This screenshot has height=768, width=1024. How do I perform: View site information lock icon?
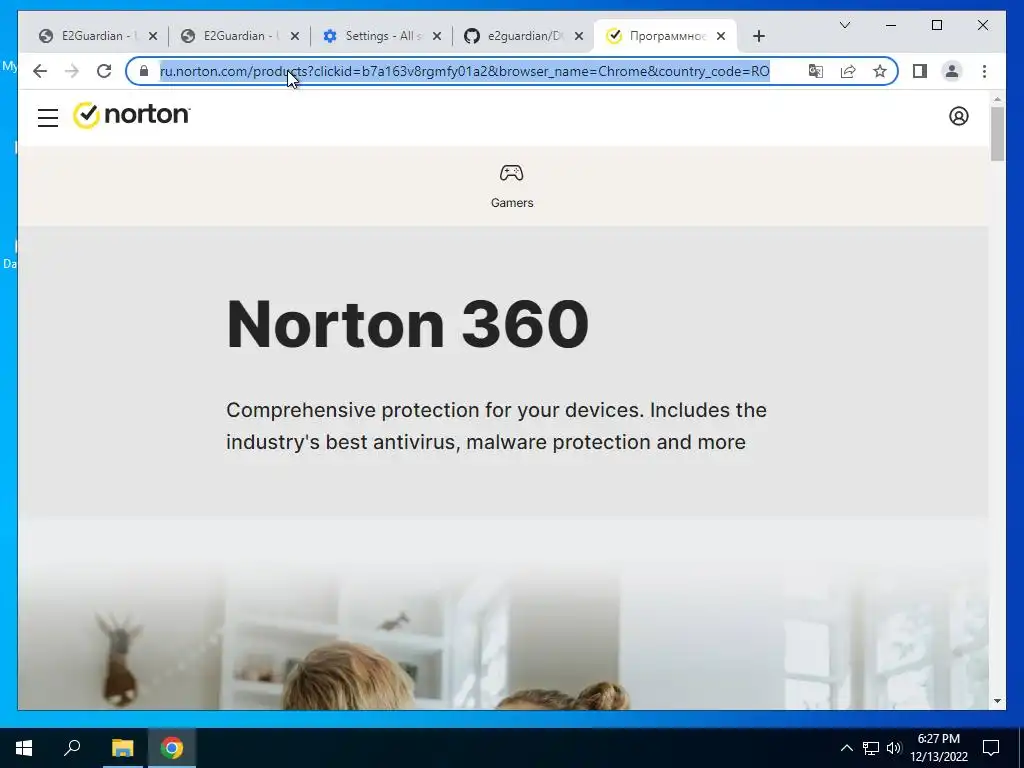(144, 71)
